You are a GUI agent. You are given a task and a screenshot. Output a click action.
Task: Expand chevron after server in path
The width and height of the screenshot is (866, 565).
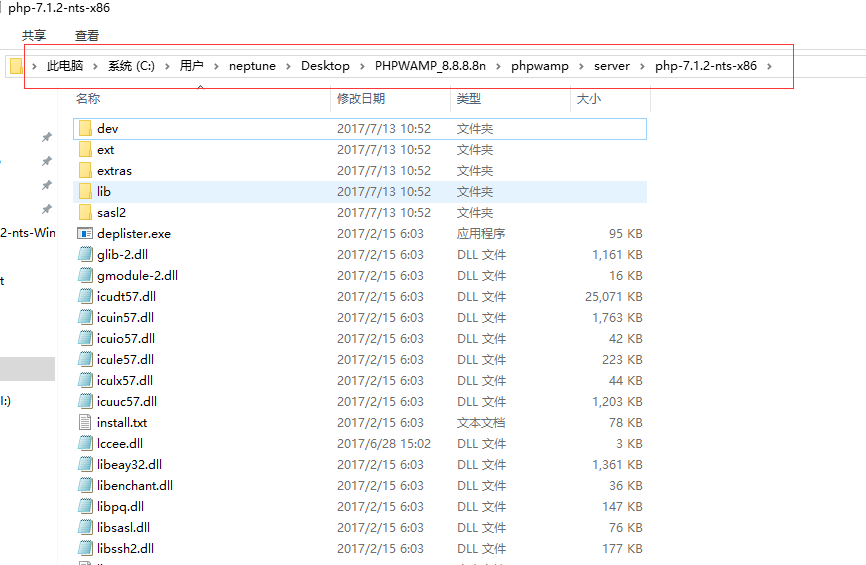click(x=642, y=66)
